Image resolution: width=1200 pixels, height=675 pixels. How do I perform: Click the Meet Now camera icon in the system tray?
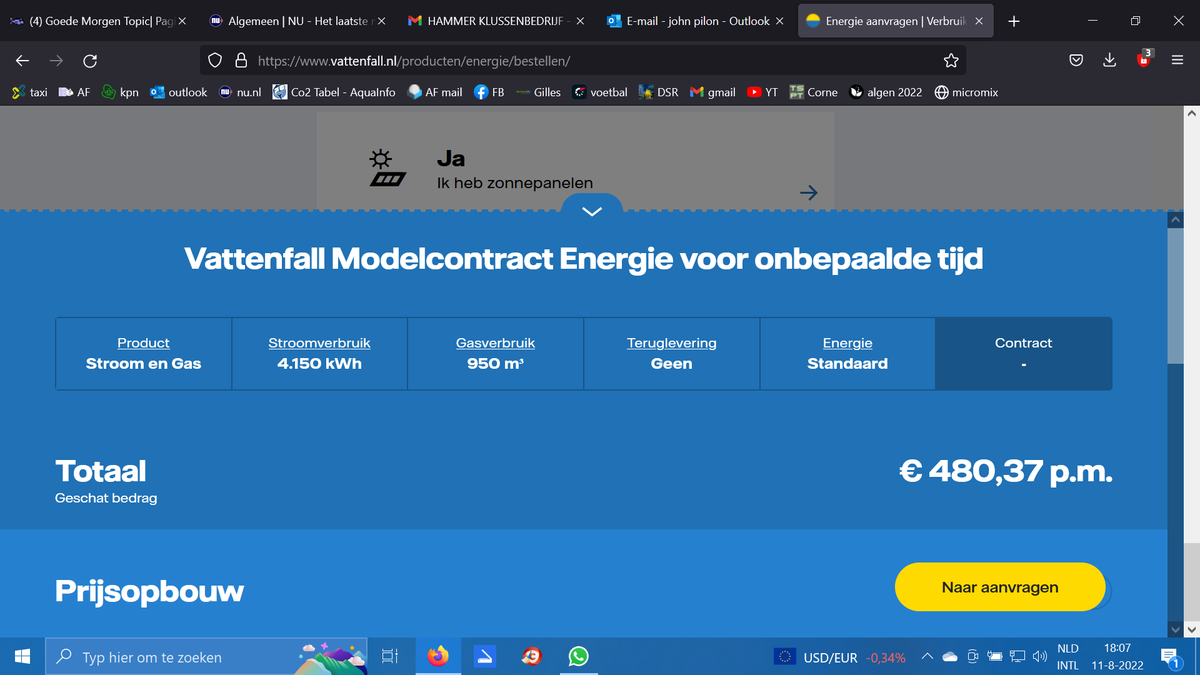pyautogui.click(x=972, y=657)
